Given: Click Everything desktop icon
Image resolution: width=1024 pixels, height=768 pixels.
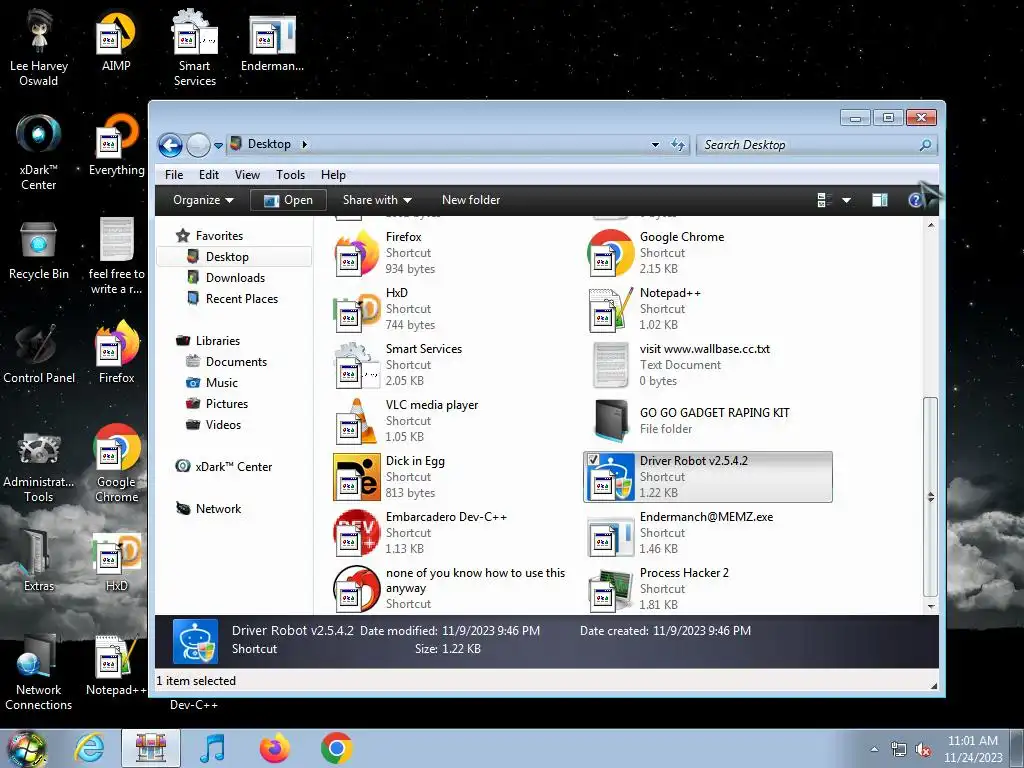Looking at the screenshot, I should [x=116, y=145].
